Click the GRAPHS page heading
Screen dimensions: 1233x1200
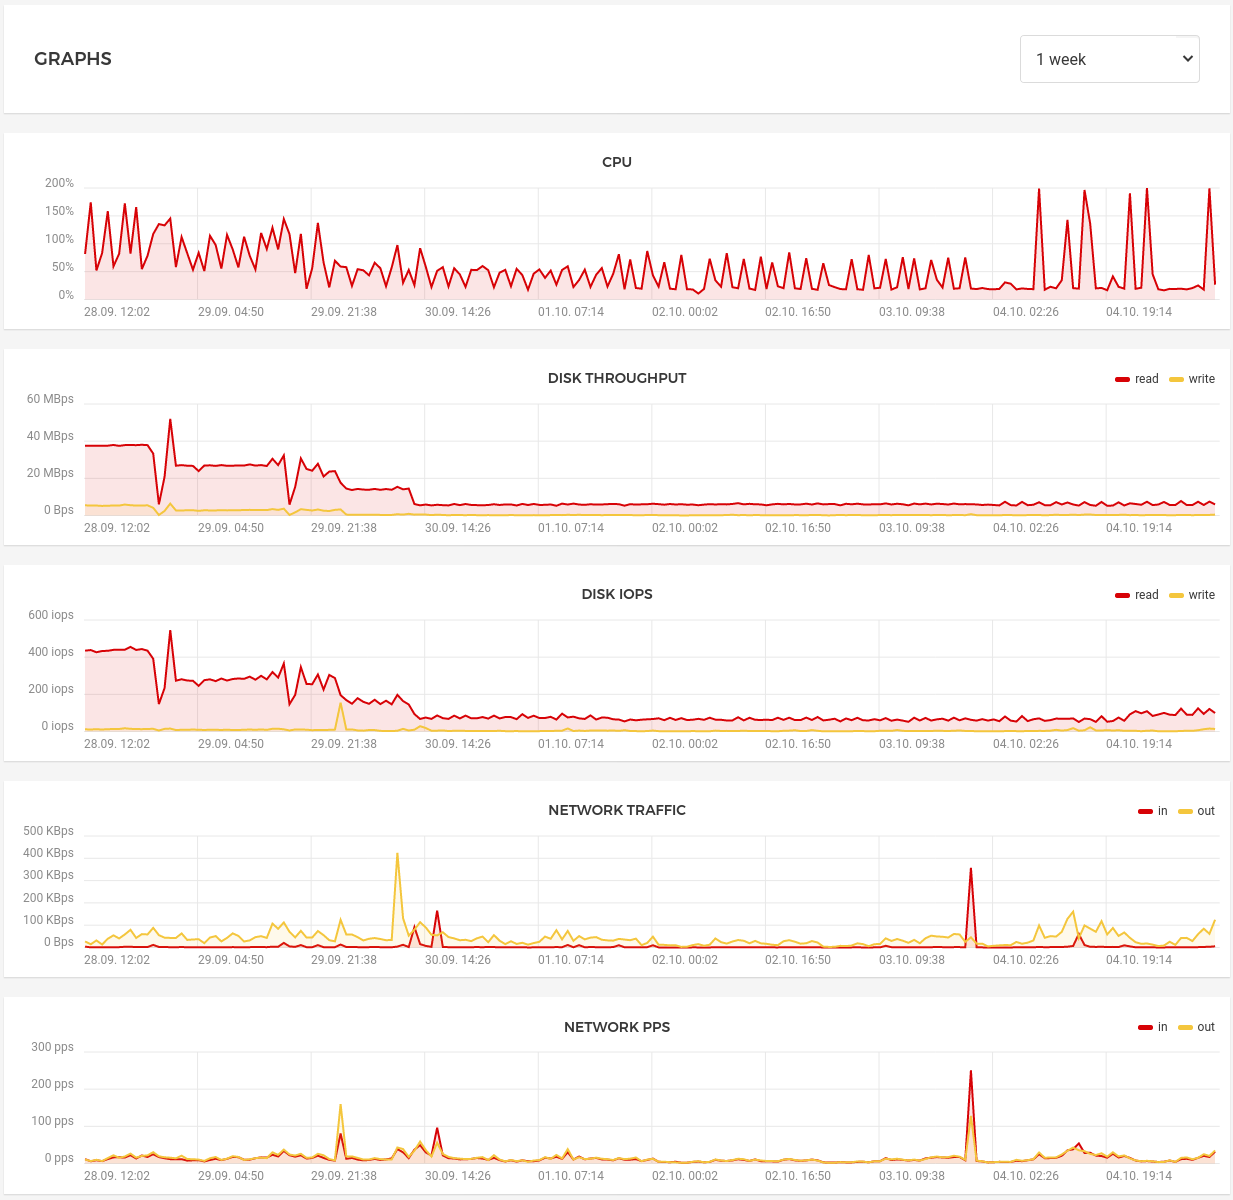tap(73, 59)
